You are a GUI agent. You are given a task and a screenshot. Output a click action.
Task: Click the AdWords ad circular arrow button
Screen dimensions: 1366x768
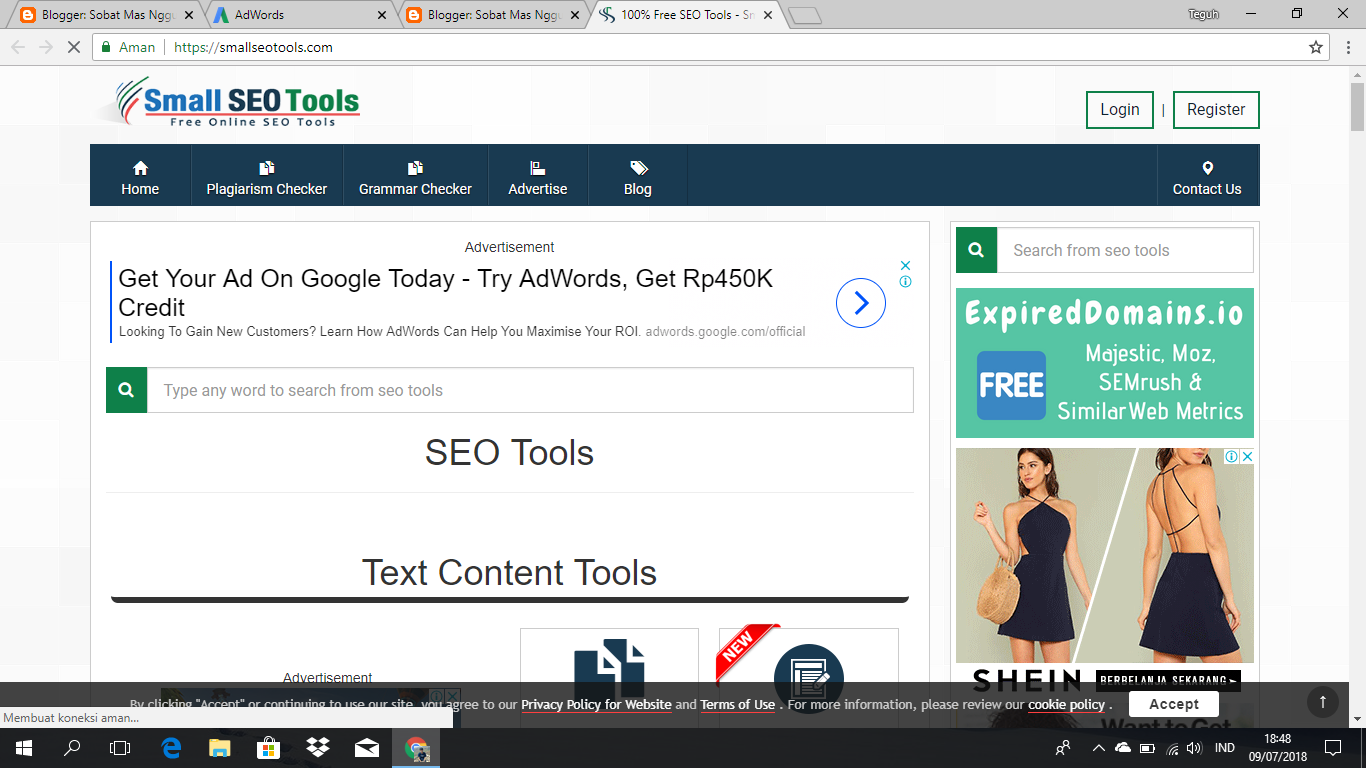click(x=861, y=303)
